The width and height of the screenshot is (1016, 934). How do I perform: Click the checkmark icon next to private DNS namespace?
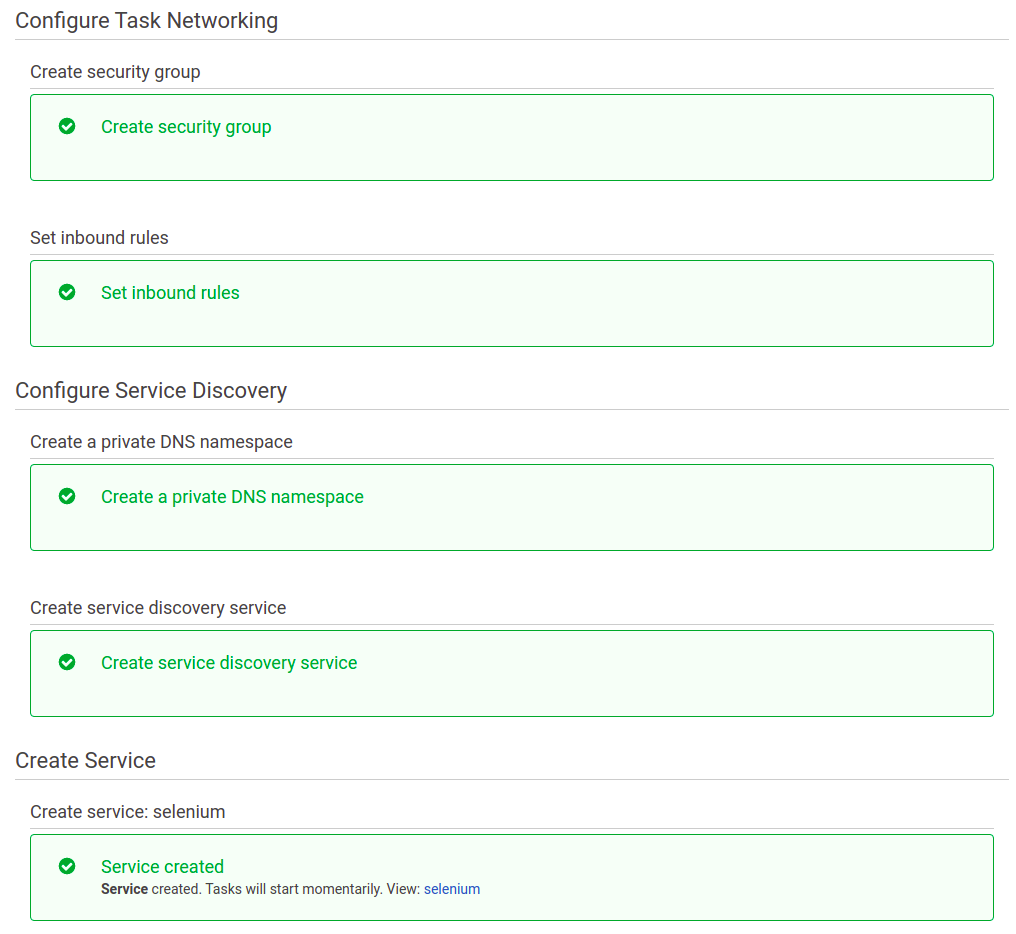point(67,496)
